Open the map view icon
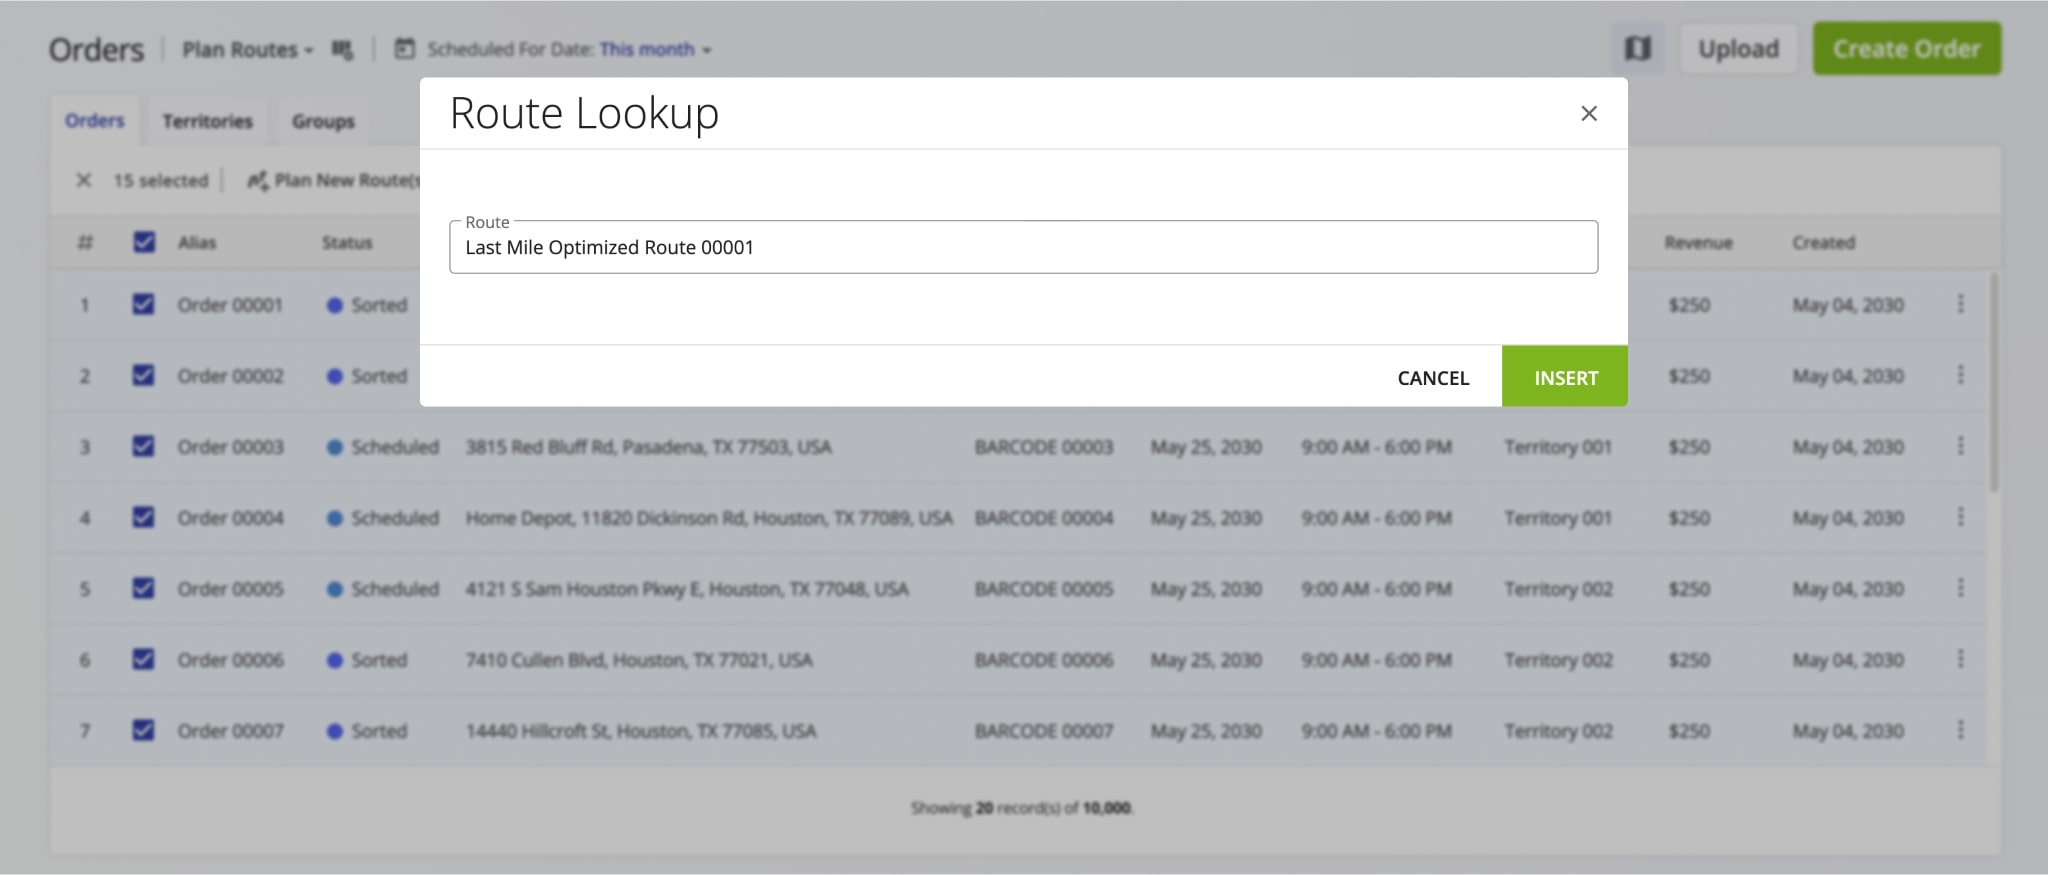 coord(1637,48)
